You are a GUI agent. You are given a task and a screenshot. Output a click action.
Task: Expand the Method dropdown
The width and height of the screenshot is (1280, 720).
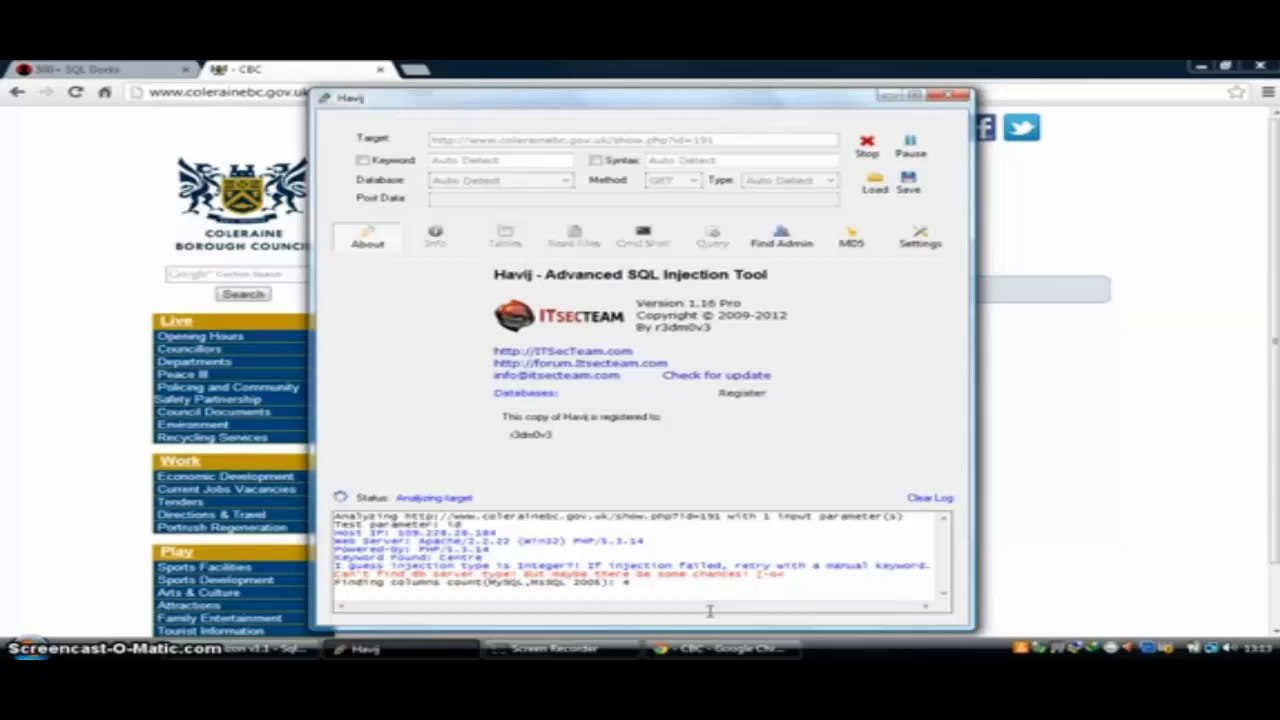tap(694, 180)
